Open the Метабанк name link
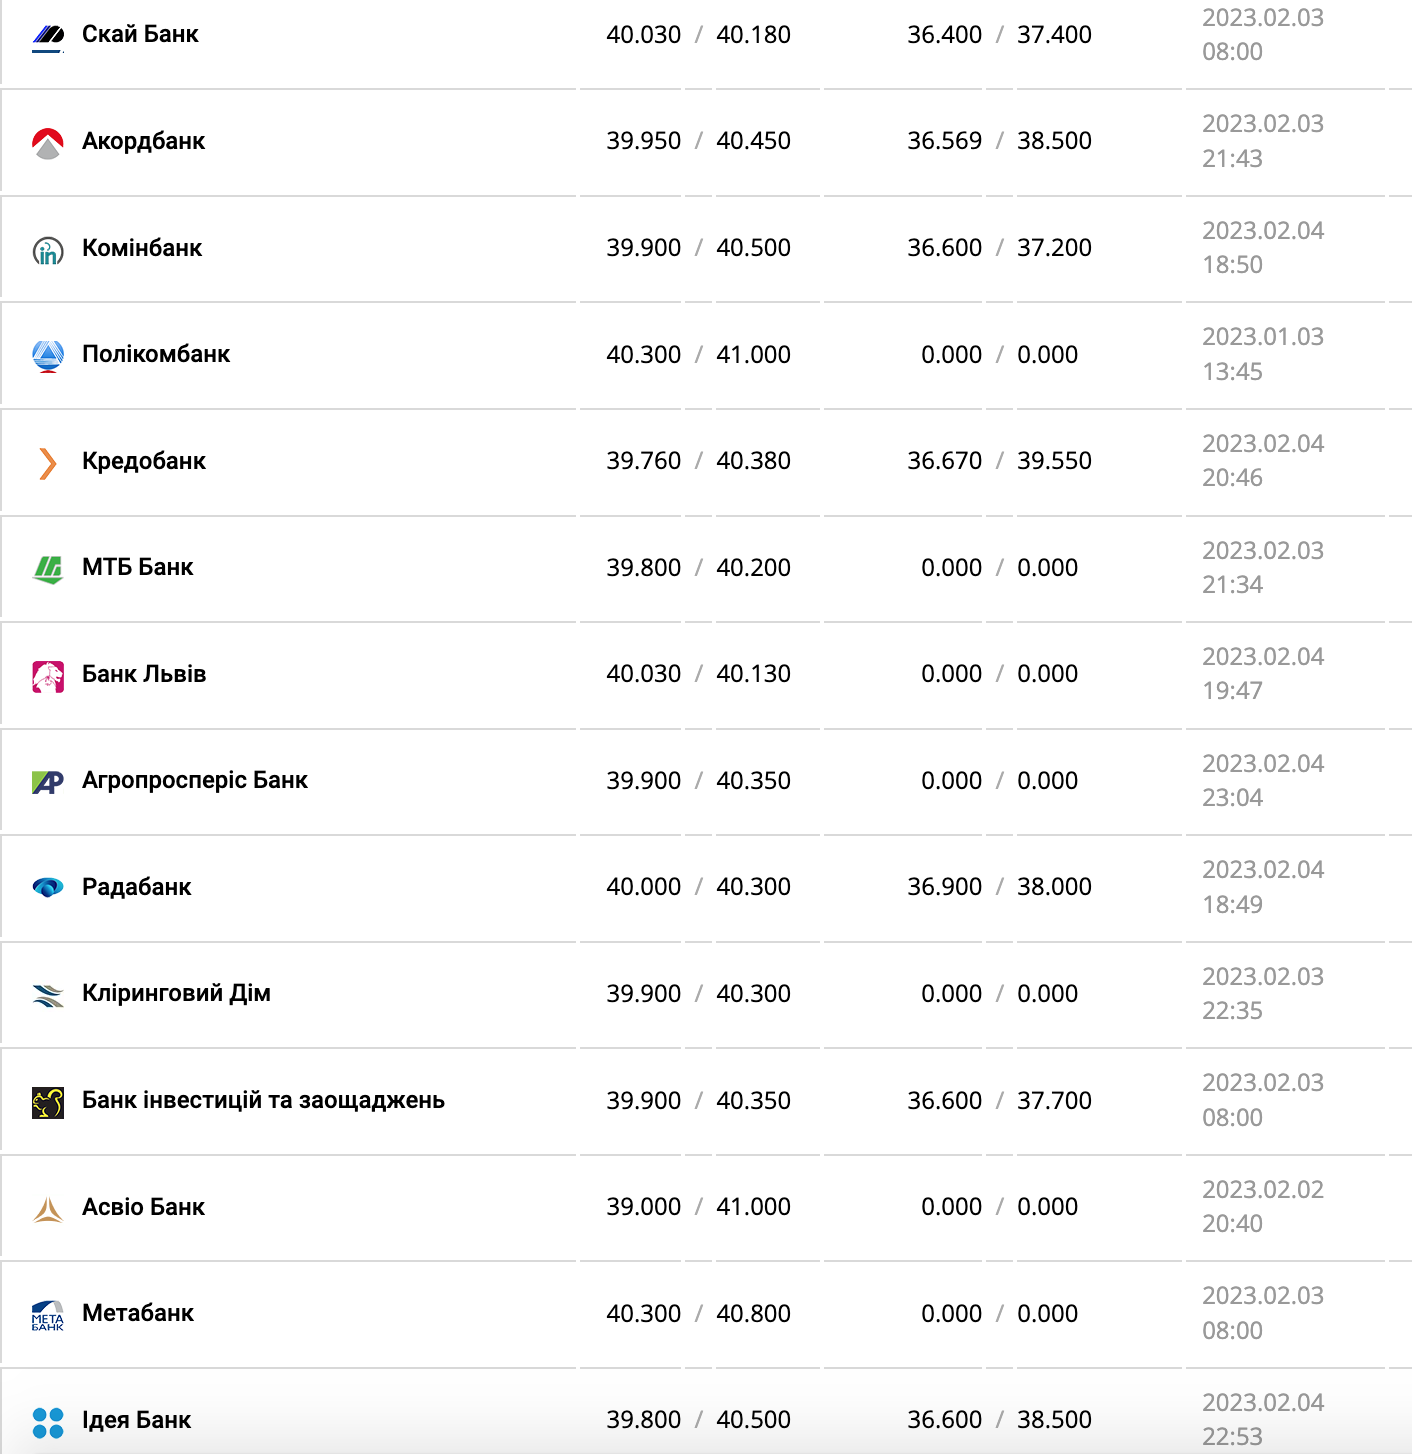The width and height of the screenshot is (1412, 1454). pyautogui.click(x=138, y=1313)
